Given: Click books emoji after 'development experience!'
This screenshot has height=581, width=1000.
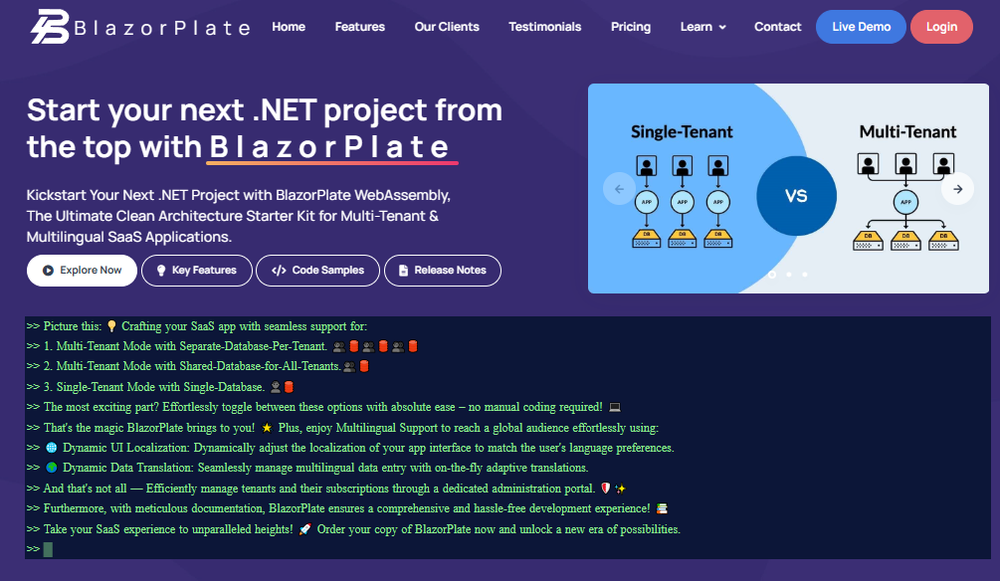Looking at the screenshot, I should point(662,508).
